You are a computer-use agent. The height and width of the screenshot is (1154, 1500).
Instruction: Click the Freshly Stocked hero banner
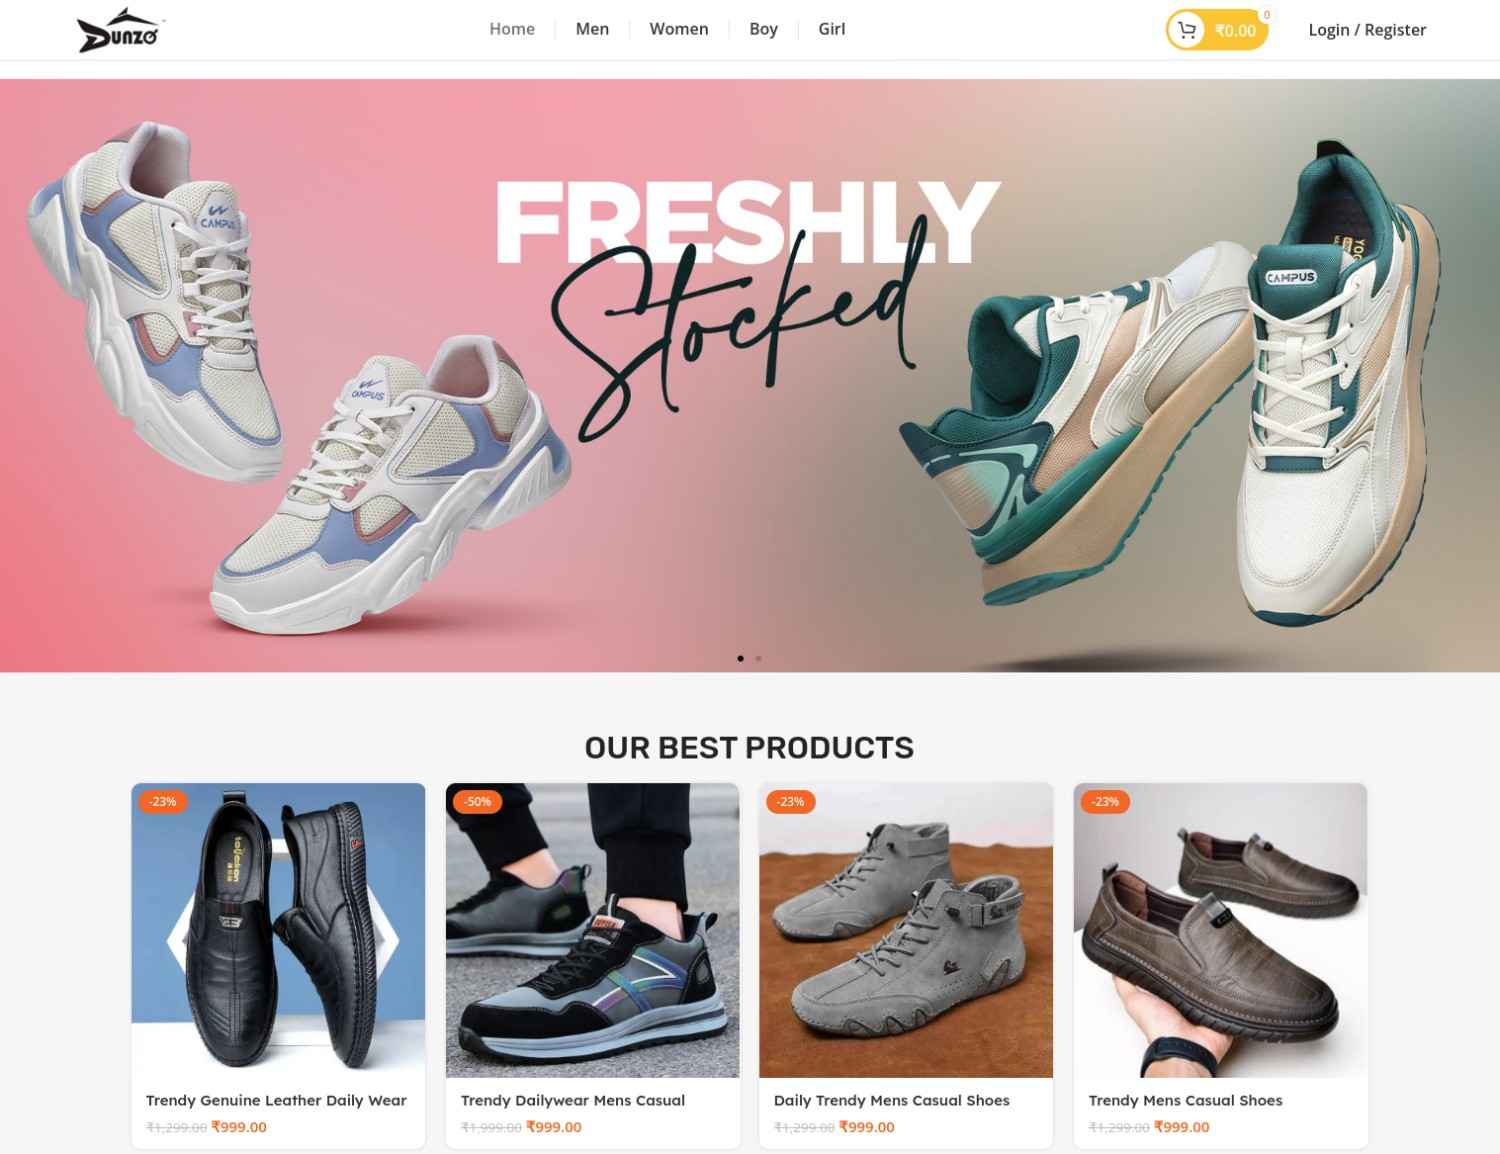pos(750,375)
